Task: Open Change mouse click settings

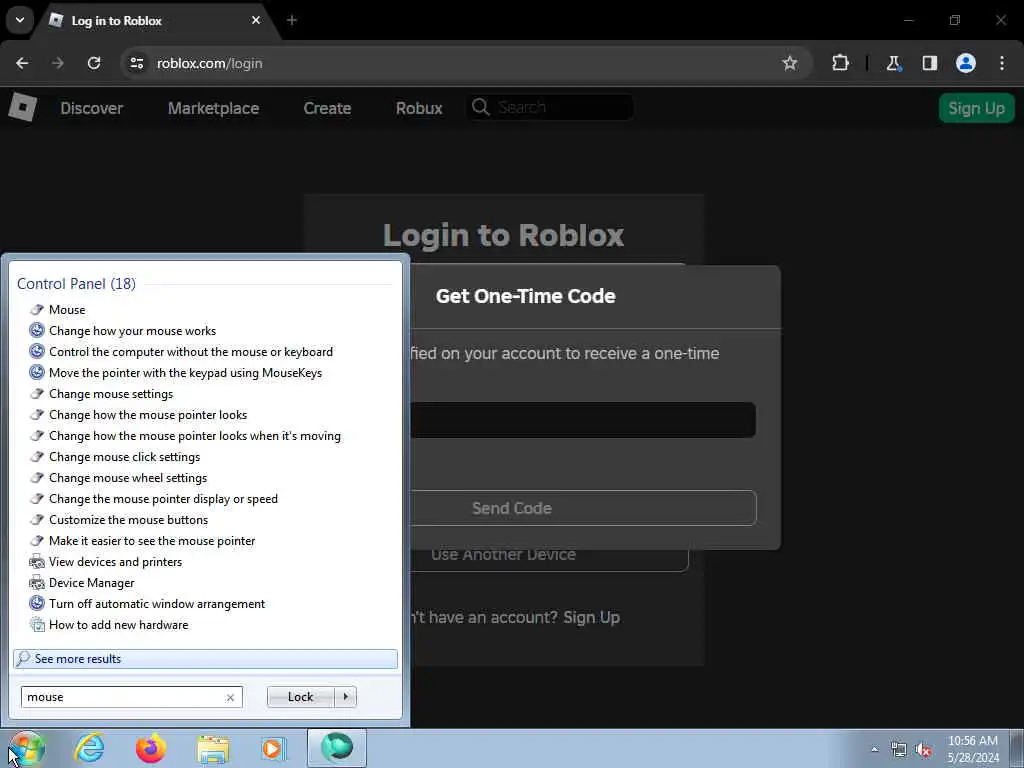Action: [x=125, y=456]
